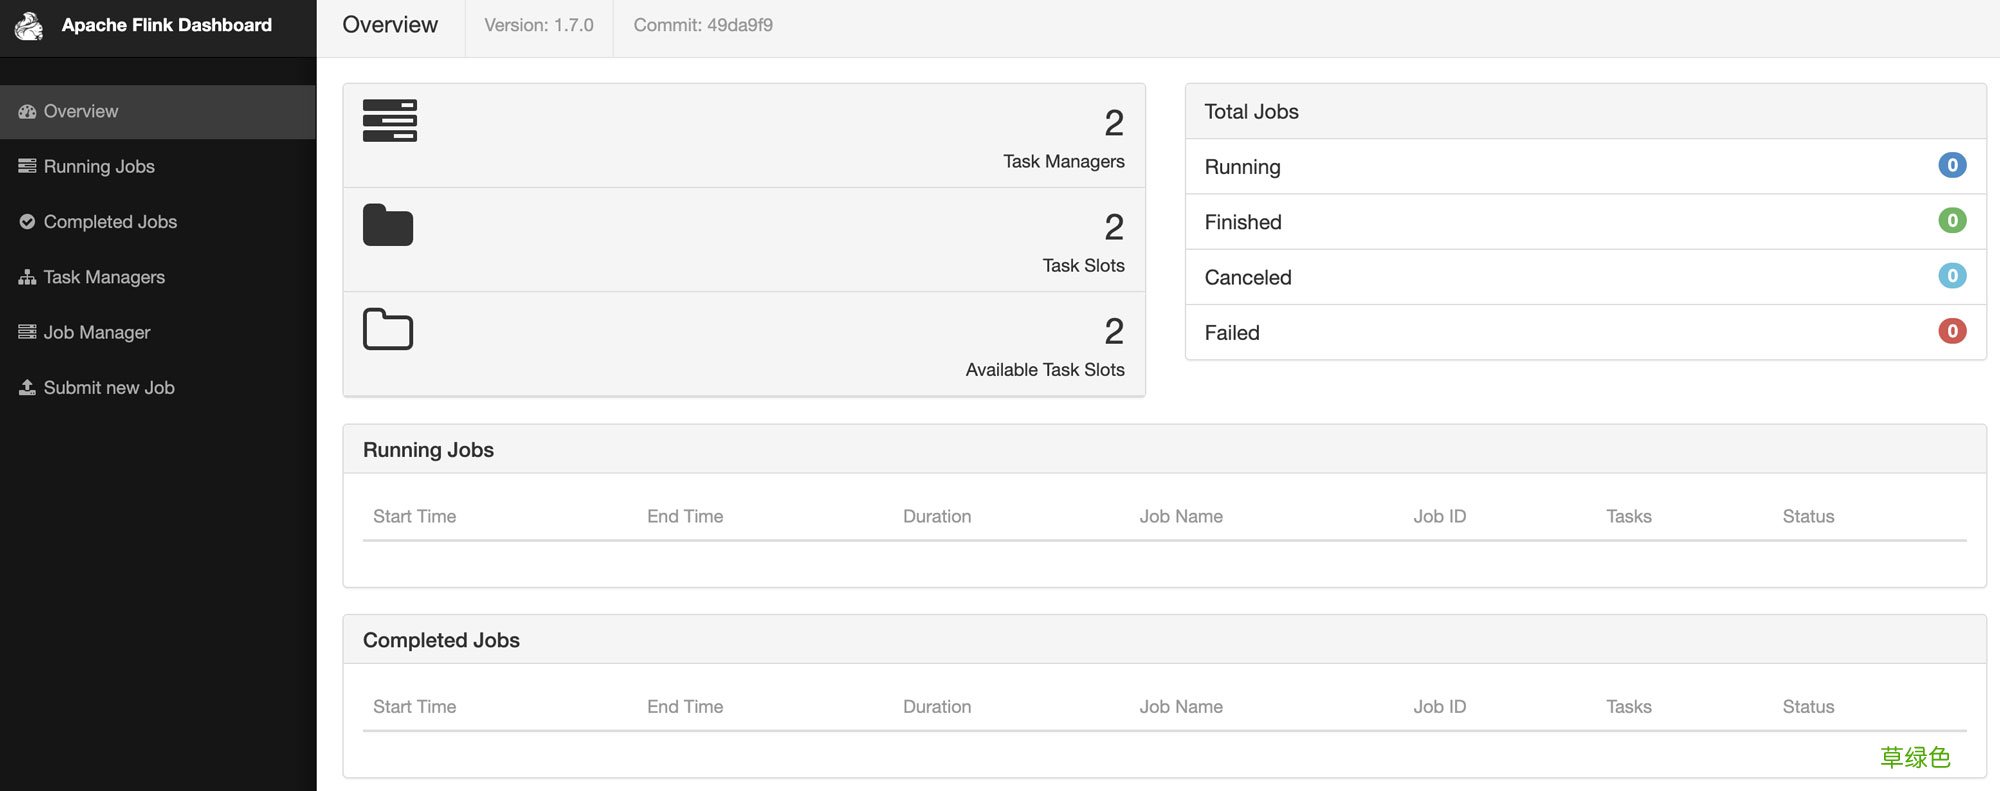Click the Task Managers server stack icon
Image resolution: width=2000 pixels, height=791 pixels.
389,121
